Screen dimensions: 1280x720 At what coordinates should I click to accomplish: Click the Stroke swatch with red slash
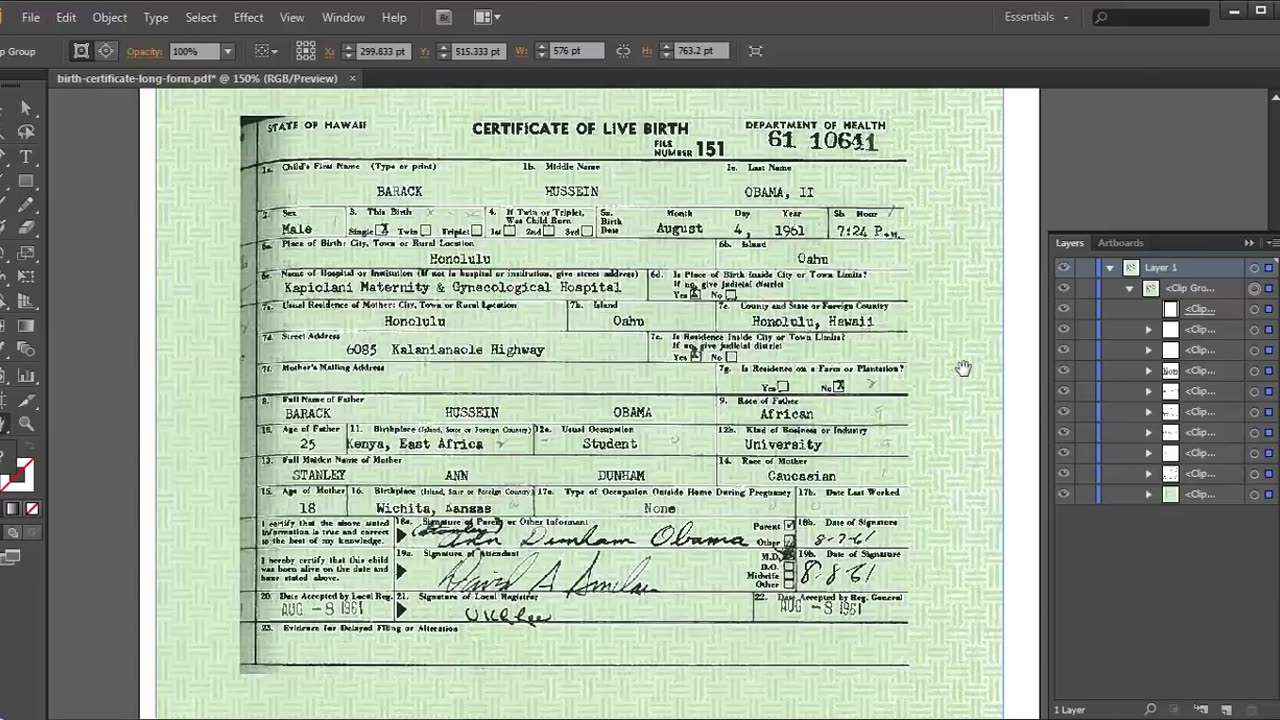[22, 474]
